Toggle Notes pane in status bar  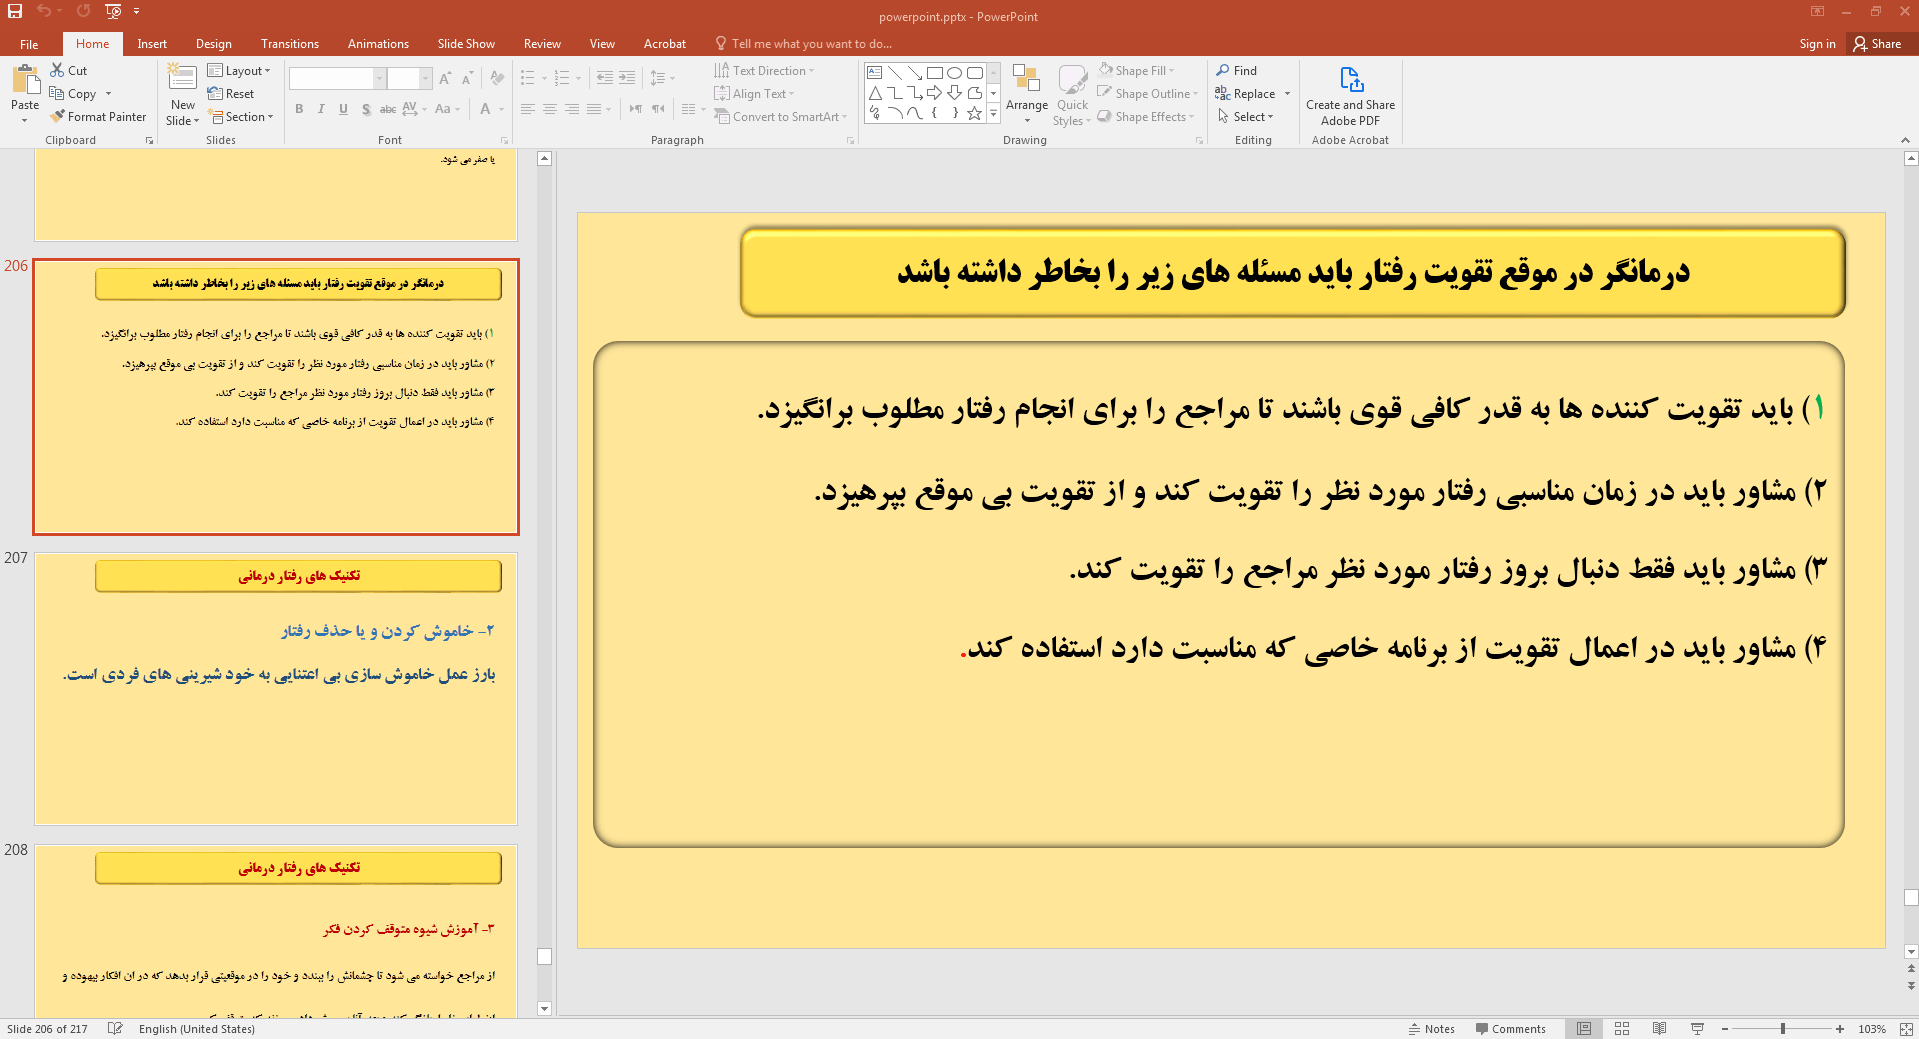pos(1432,1028)
